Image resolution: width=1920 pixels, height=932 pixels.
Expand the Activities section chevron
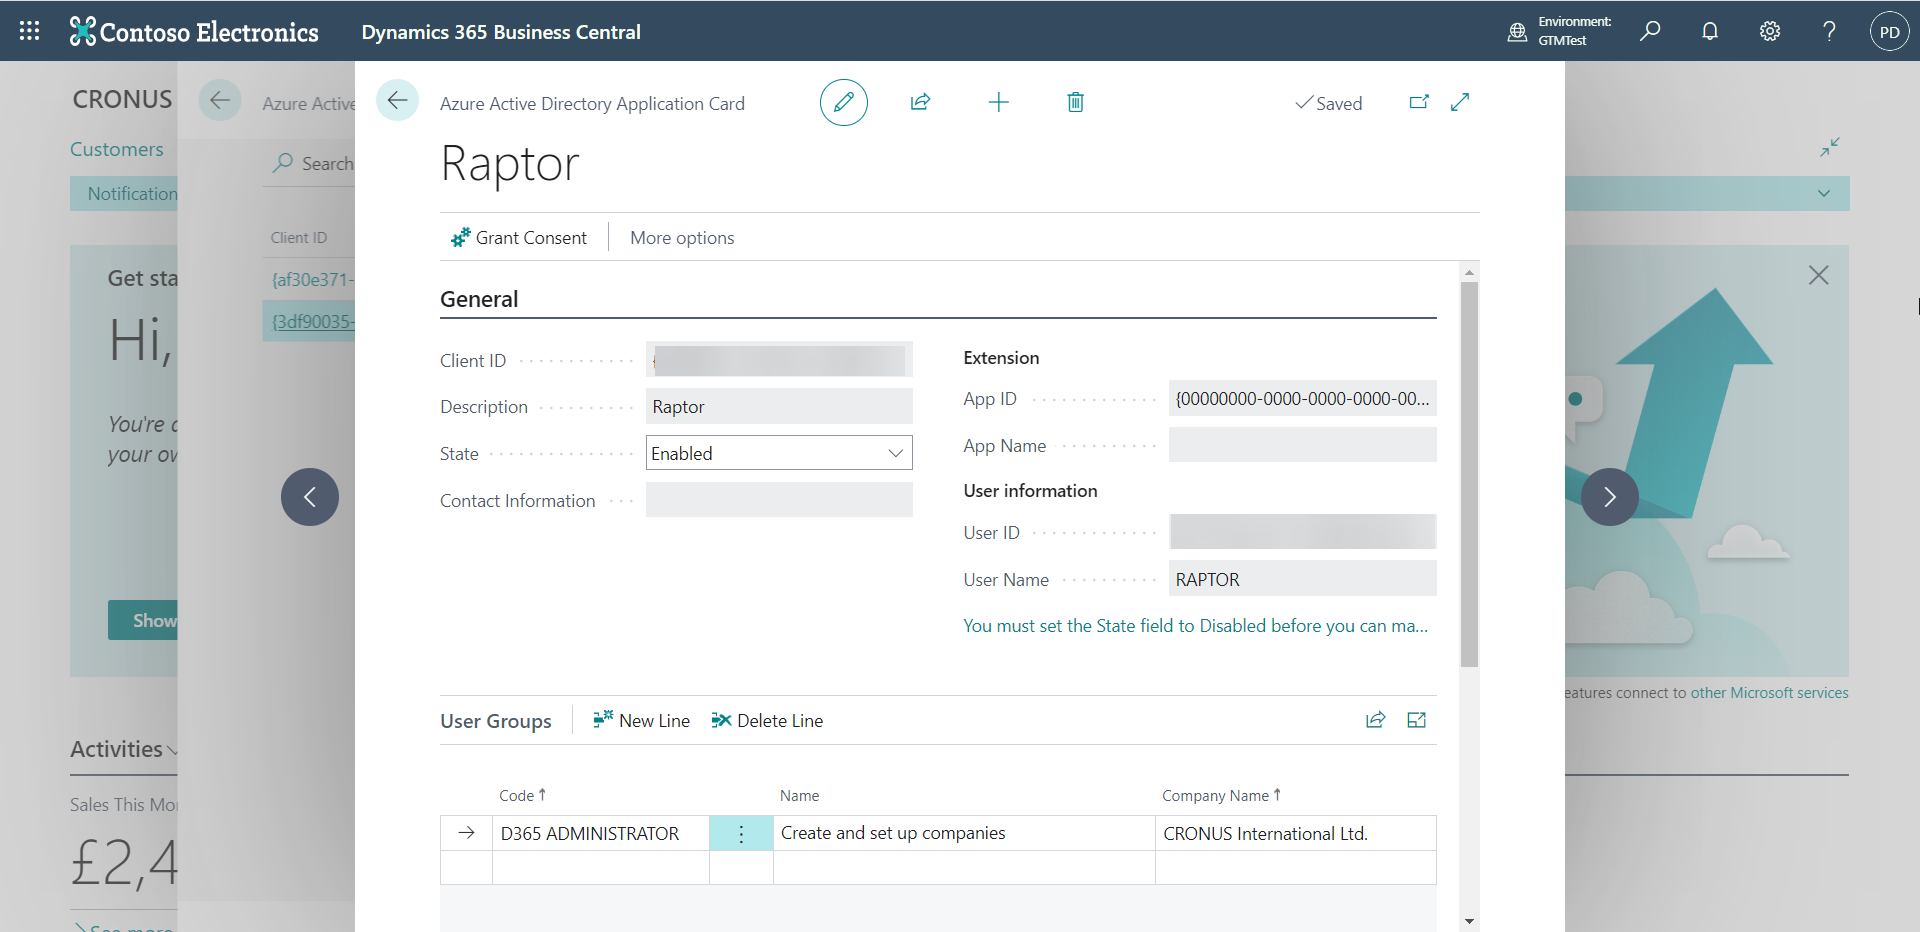point(173,750)
